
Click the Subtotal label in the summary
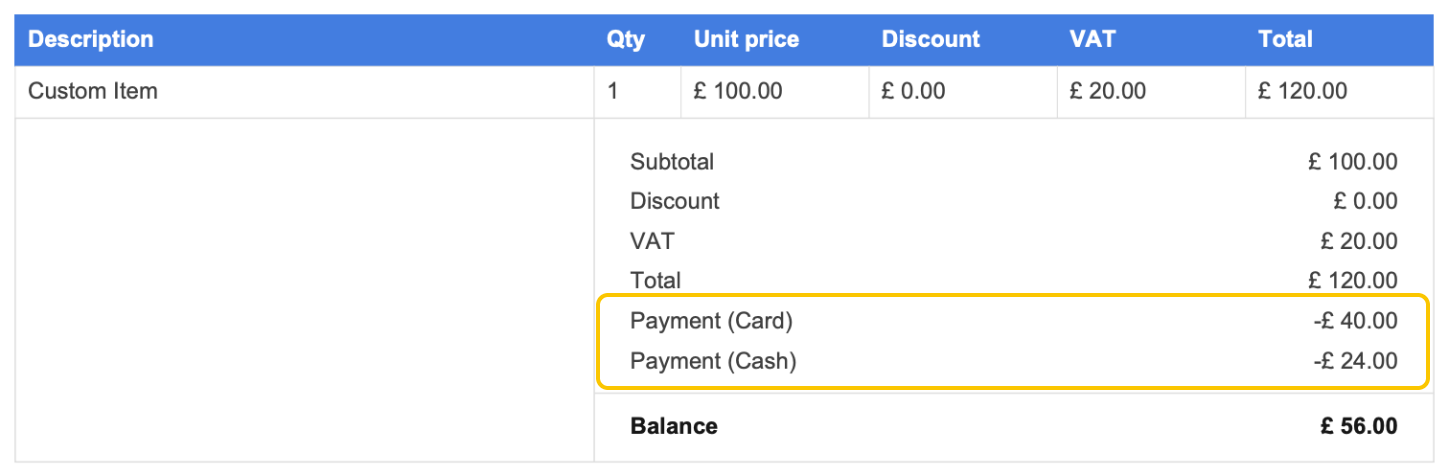(672, 162)
